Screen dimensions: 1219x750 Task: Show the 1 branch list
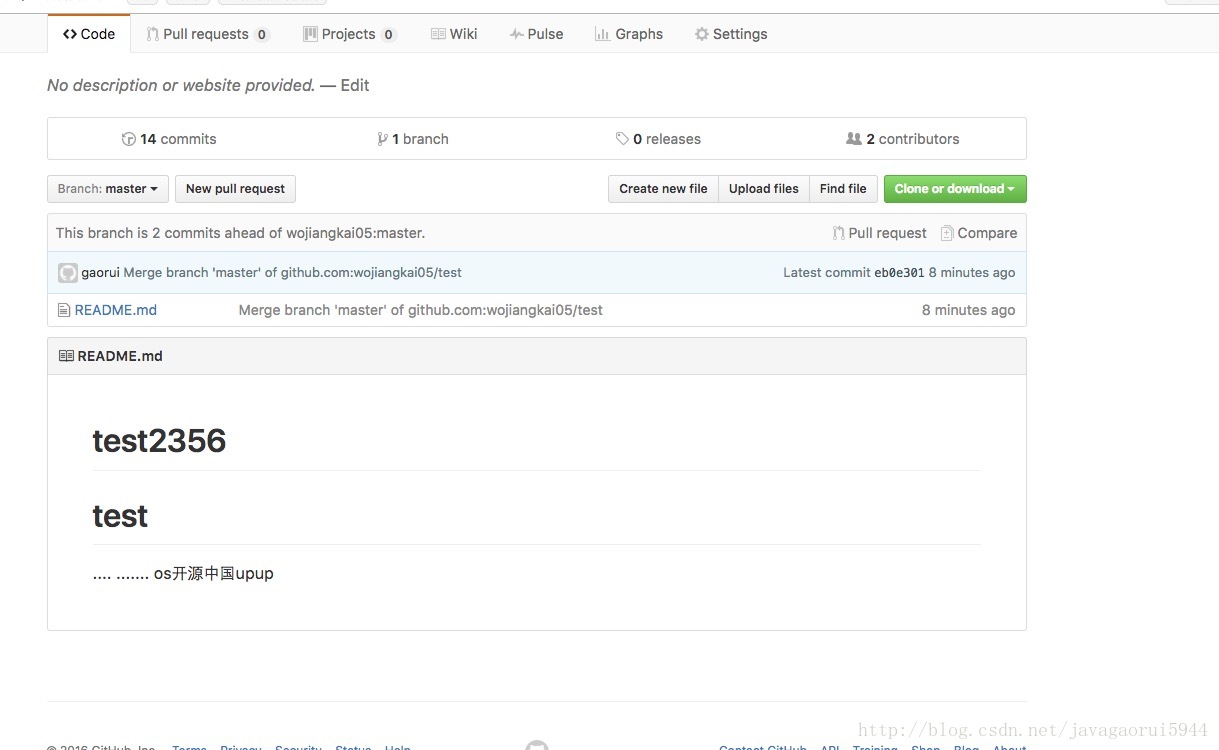(x=413, y=139)
